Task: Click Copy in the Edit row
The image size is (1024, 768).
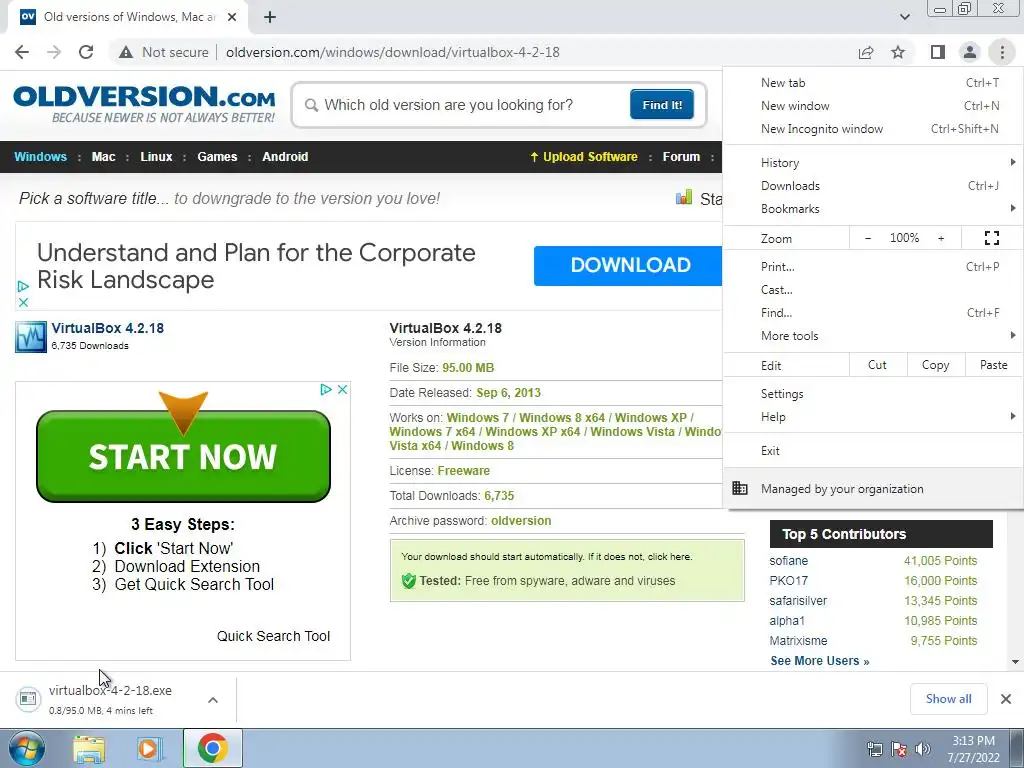Action: 936,365
